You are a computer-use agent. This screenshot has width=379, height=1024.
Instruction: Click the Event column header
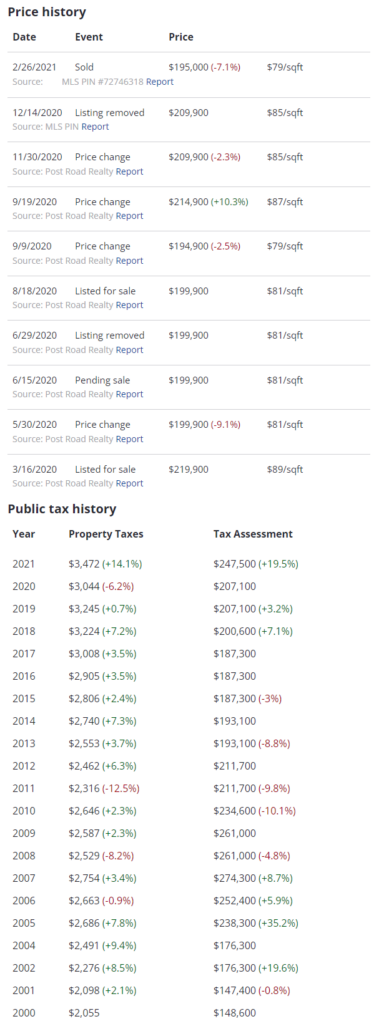89,37
